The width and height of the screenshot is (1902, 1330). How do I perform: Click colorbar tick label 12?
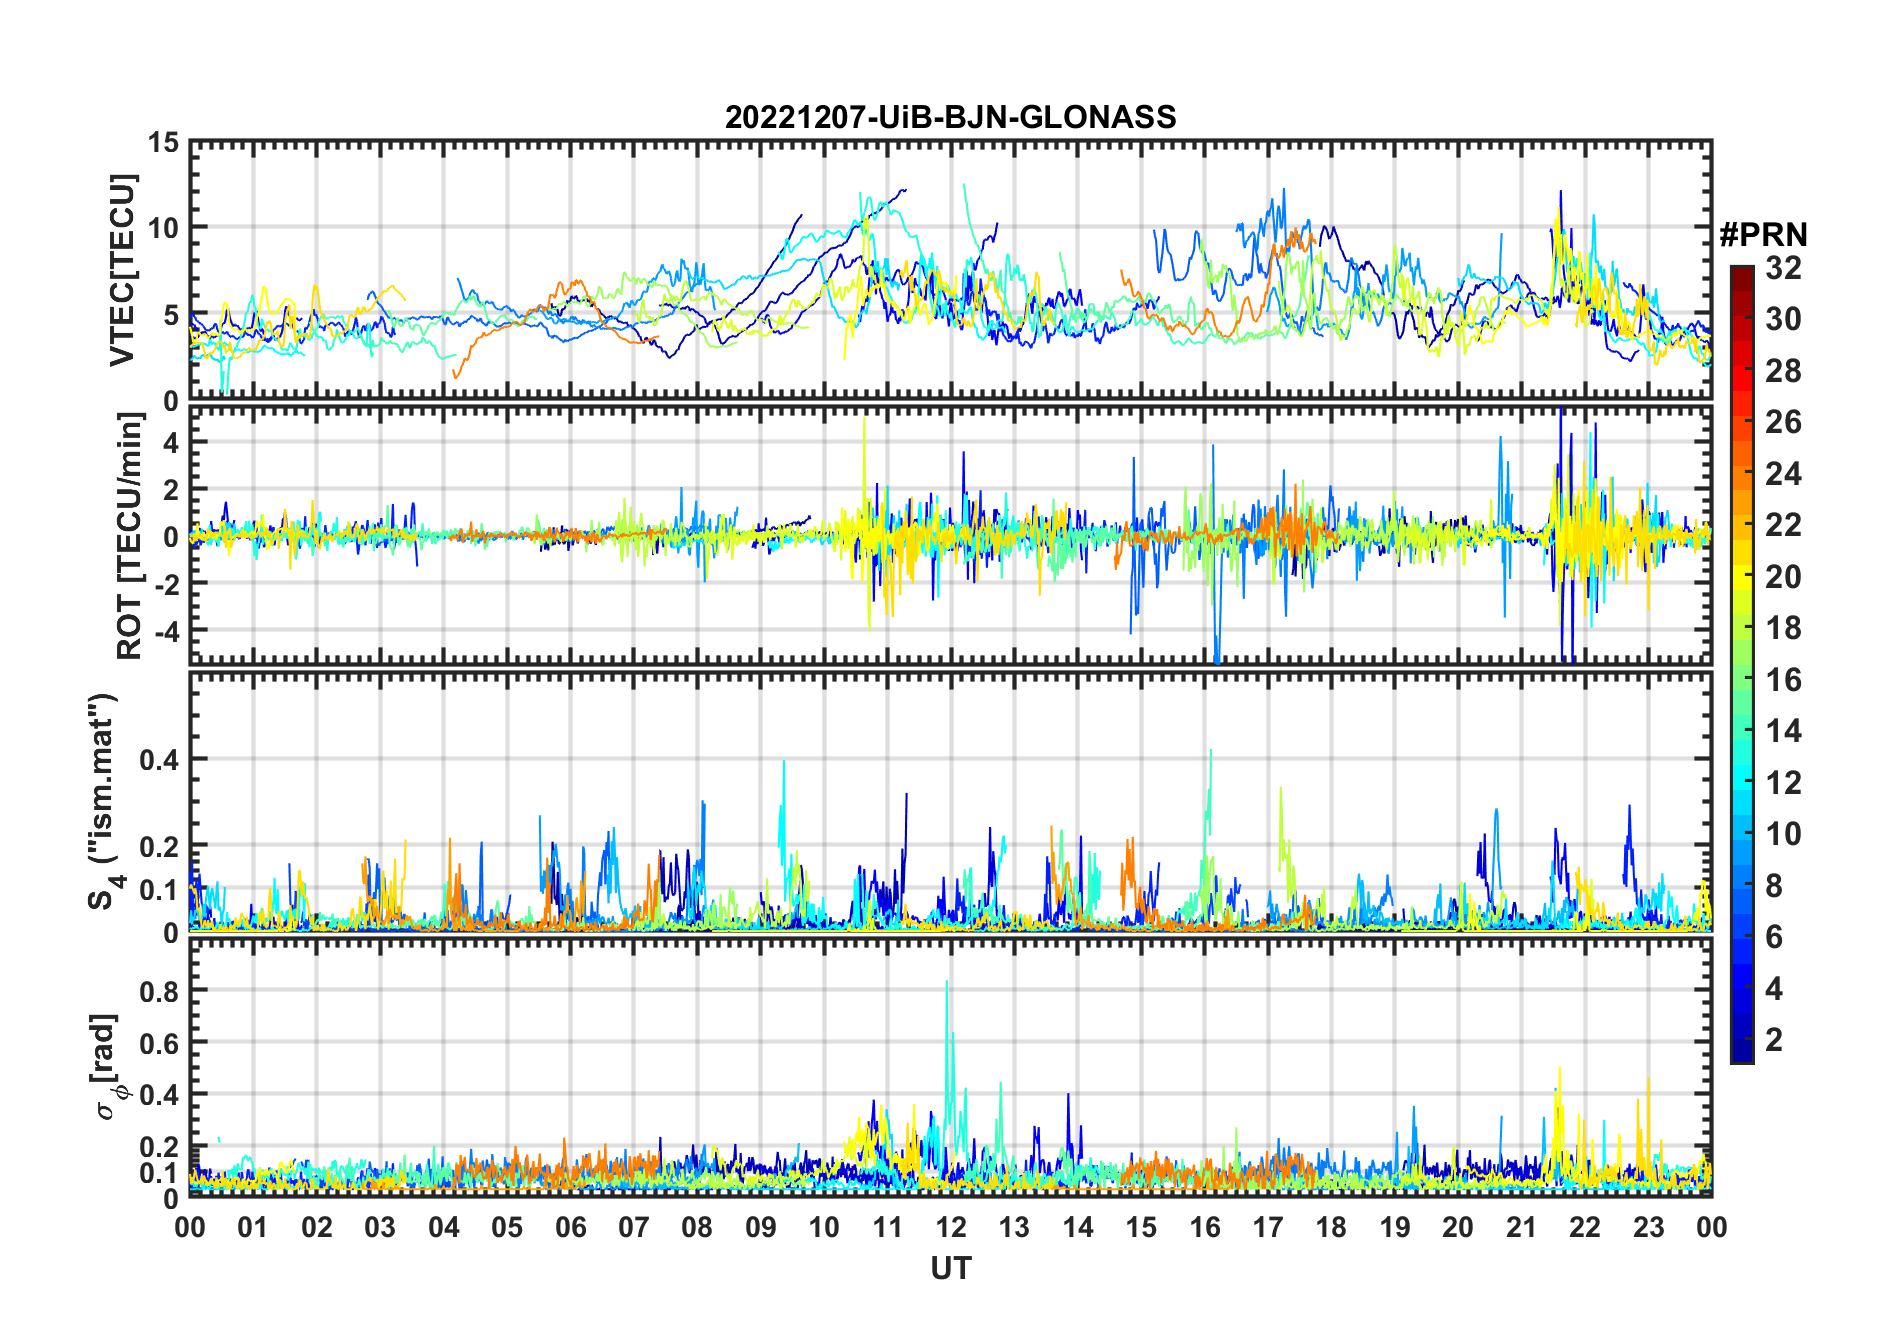click(x=1783, y=782)
